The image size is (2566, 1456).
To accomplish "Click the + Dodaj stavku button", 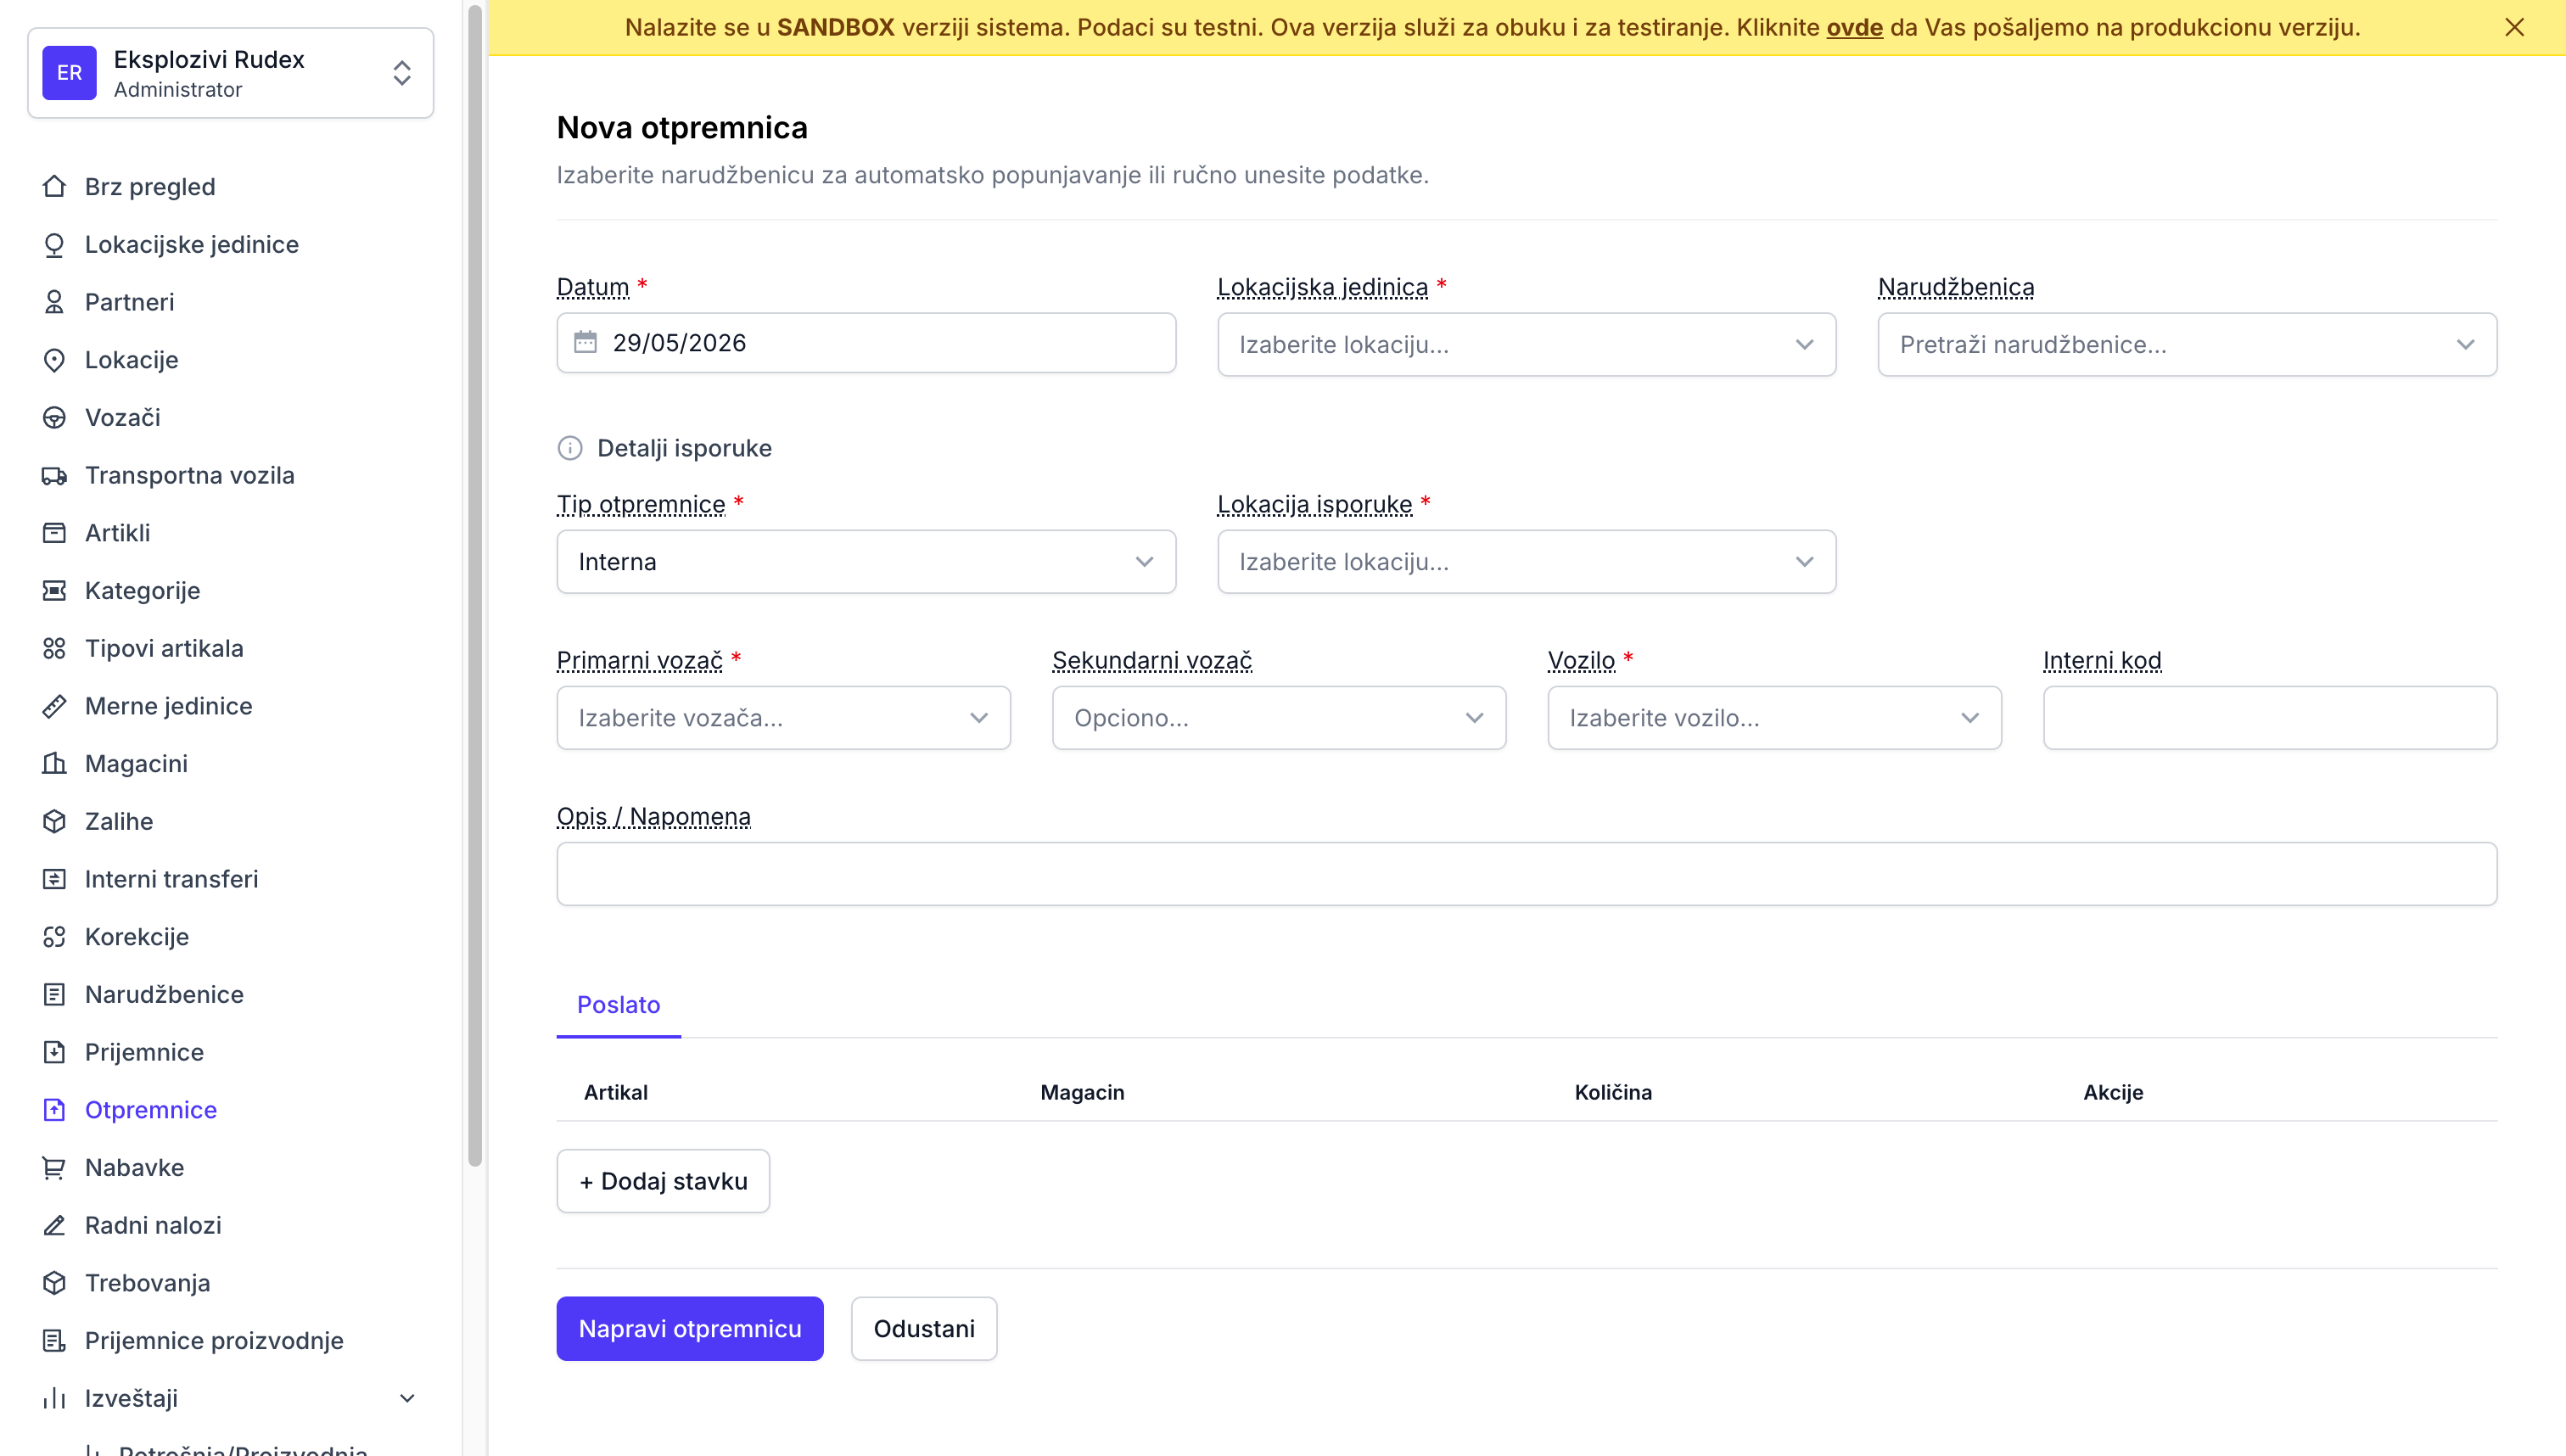I will [x=663, y=1181].
